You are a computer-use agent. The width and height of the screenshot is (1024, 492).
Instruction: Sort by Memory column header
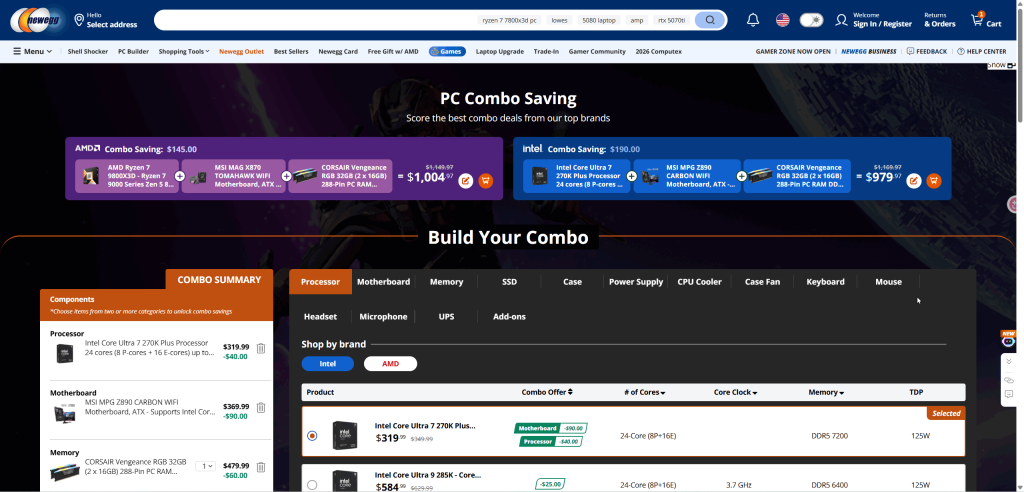click(826, 393)
